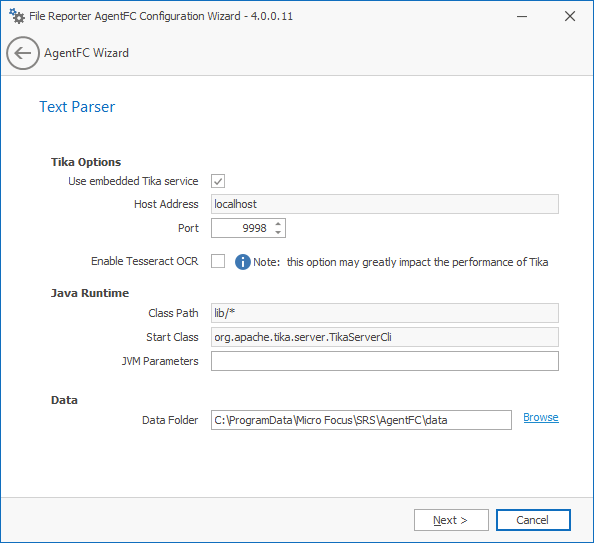Click the Host Address field
Screen dimensions: 594x543
[x=385, y=204]
